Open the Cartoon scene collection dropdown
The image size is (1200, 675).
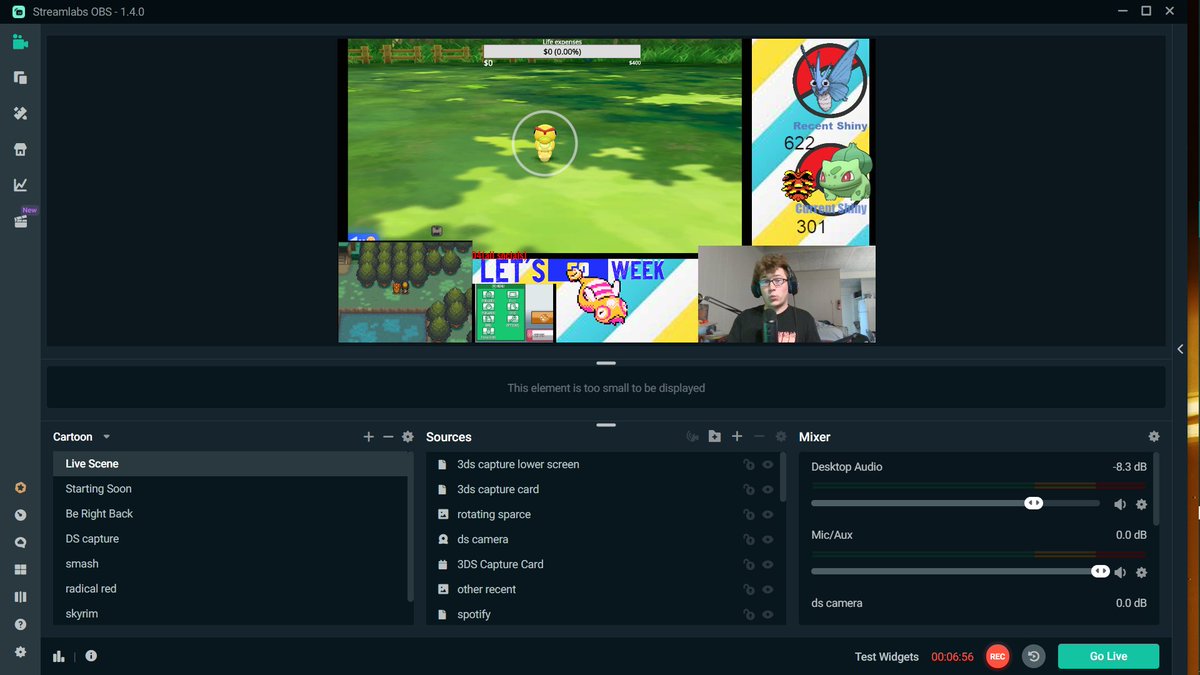point(82,436)
